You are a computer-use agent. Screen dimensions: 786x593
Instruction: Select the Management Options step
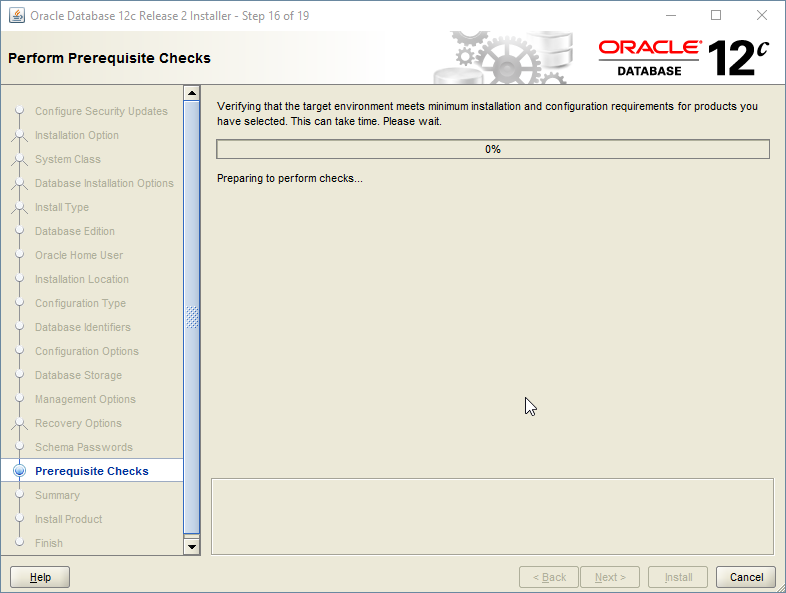(x=85, y=400)
